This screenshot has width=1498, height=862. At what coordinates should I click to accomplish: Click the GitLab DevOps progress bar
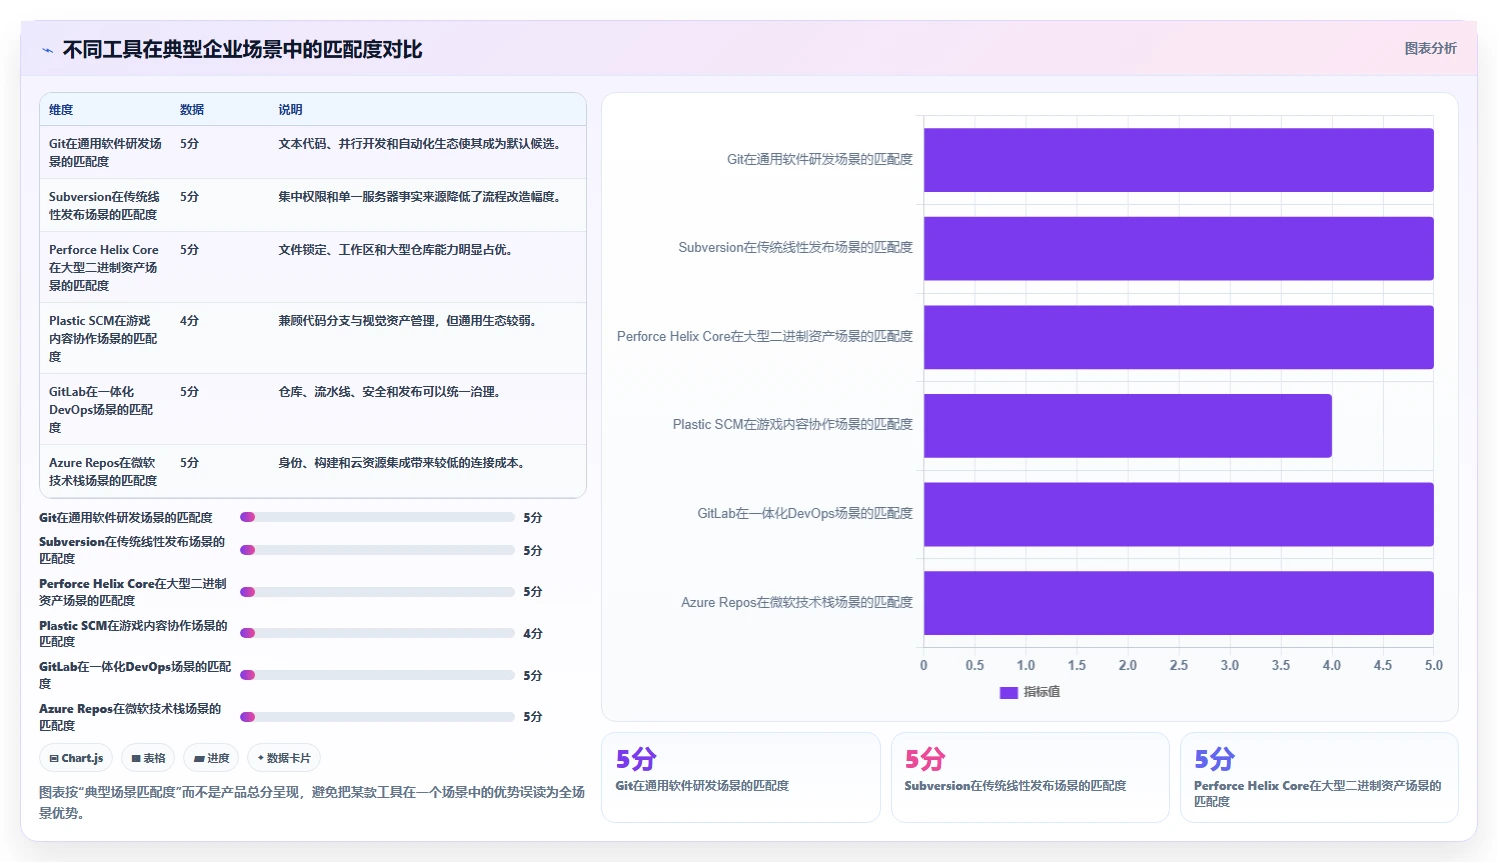click(x=377, y=675)
